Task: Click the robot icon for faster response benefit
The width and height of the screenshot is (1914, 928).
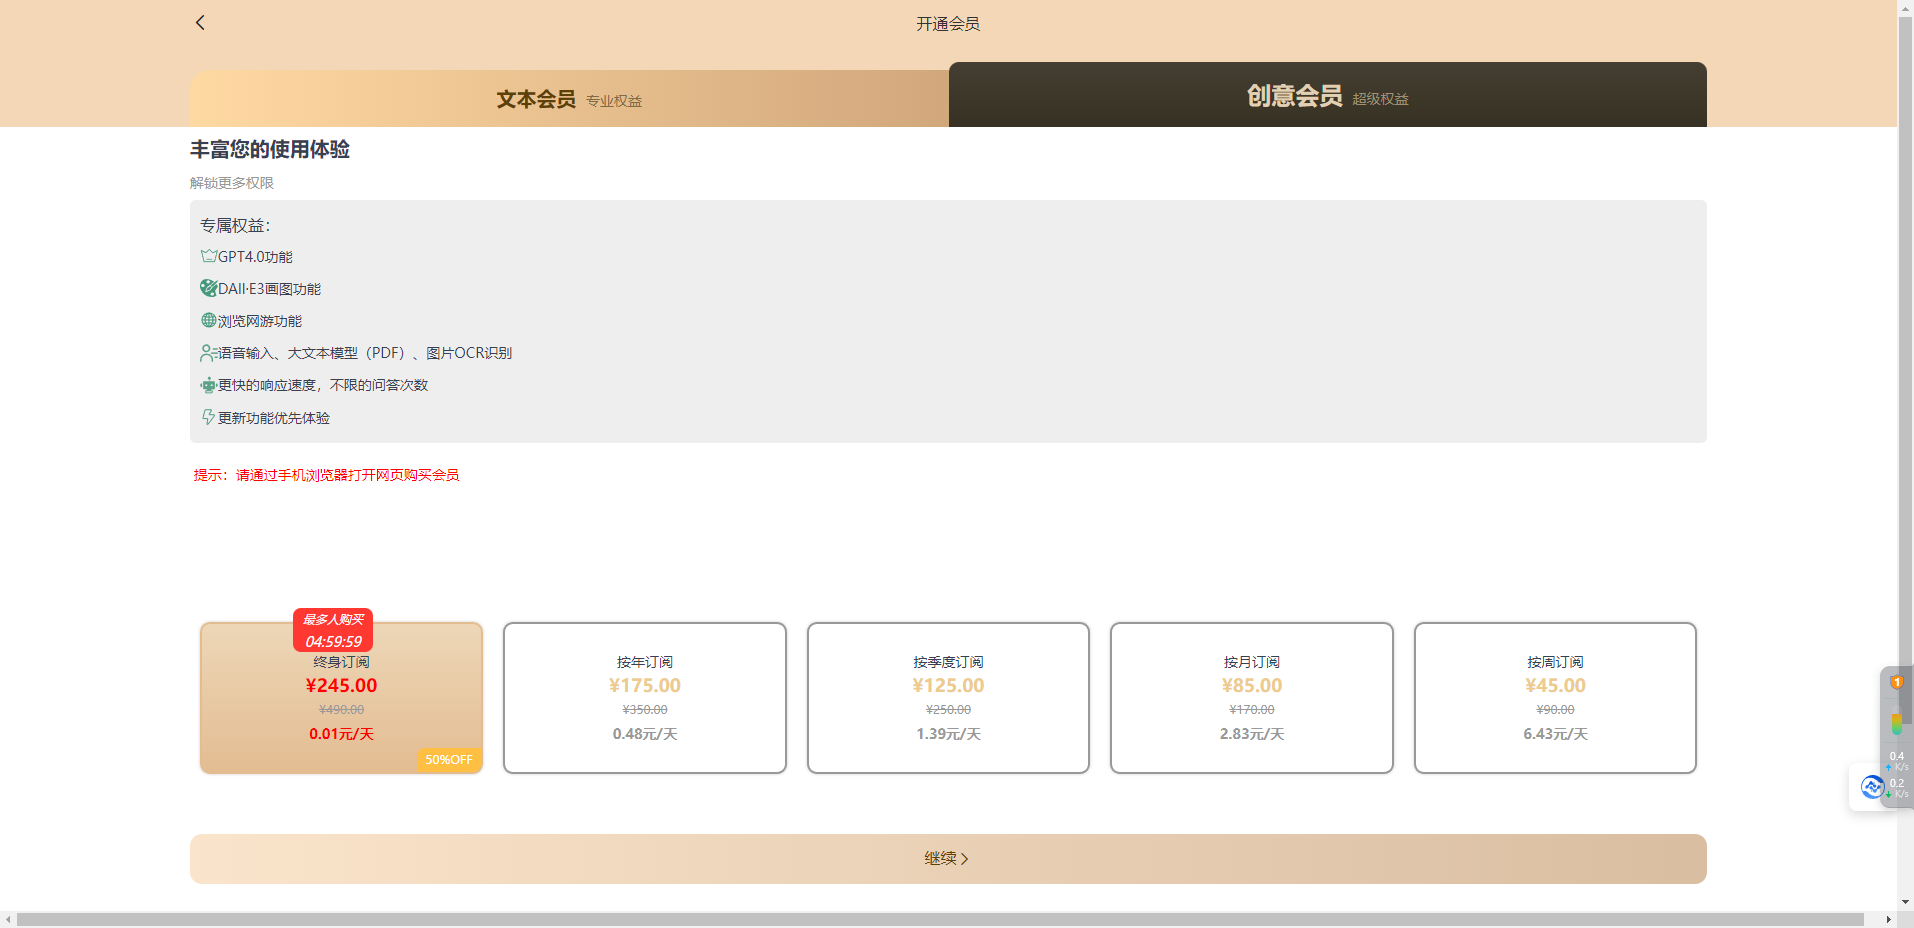Action: coord(208,384)
